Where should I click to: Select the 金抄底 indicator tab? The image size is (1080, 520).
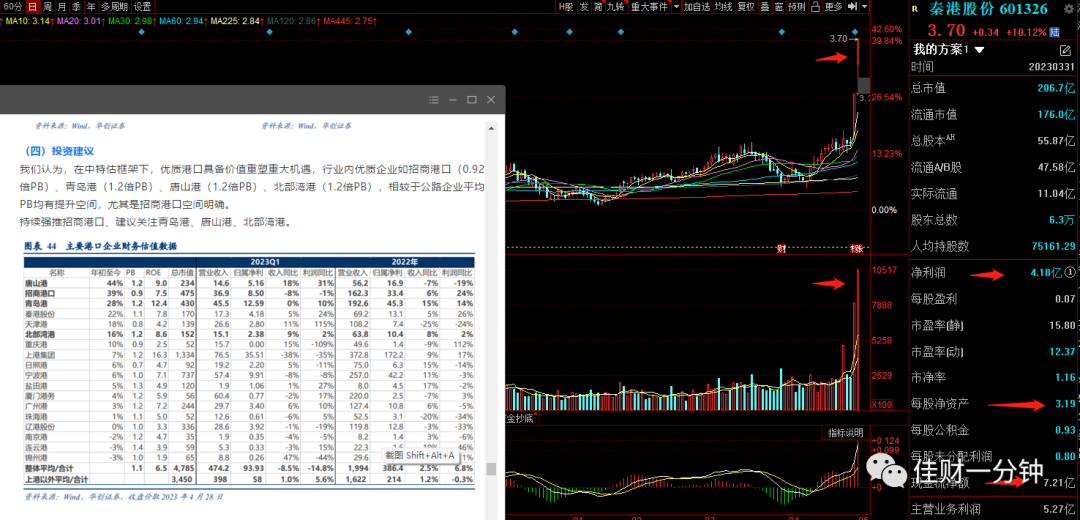521,418
